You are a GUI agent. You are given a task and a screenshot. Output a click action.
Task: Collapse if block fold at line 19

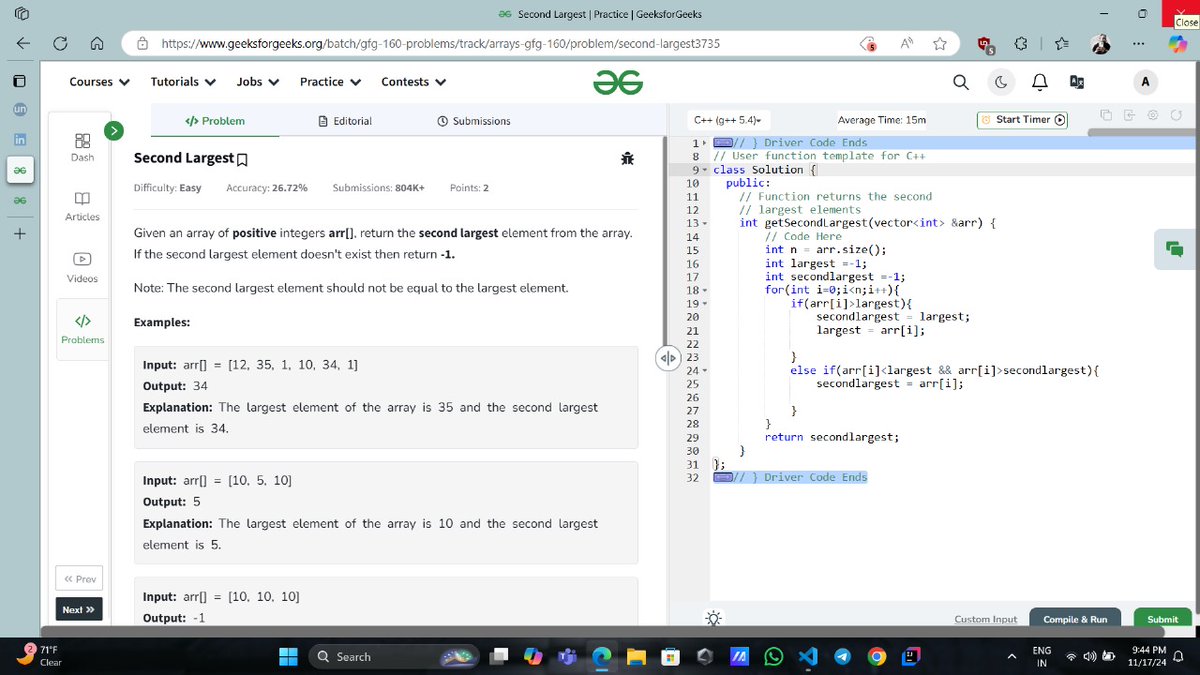click(706, 303)
